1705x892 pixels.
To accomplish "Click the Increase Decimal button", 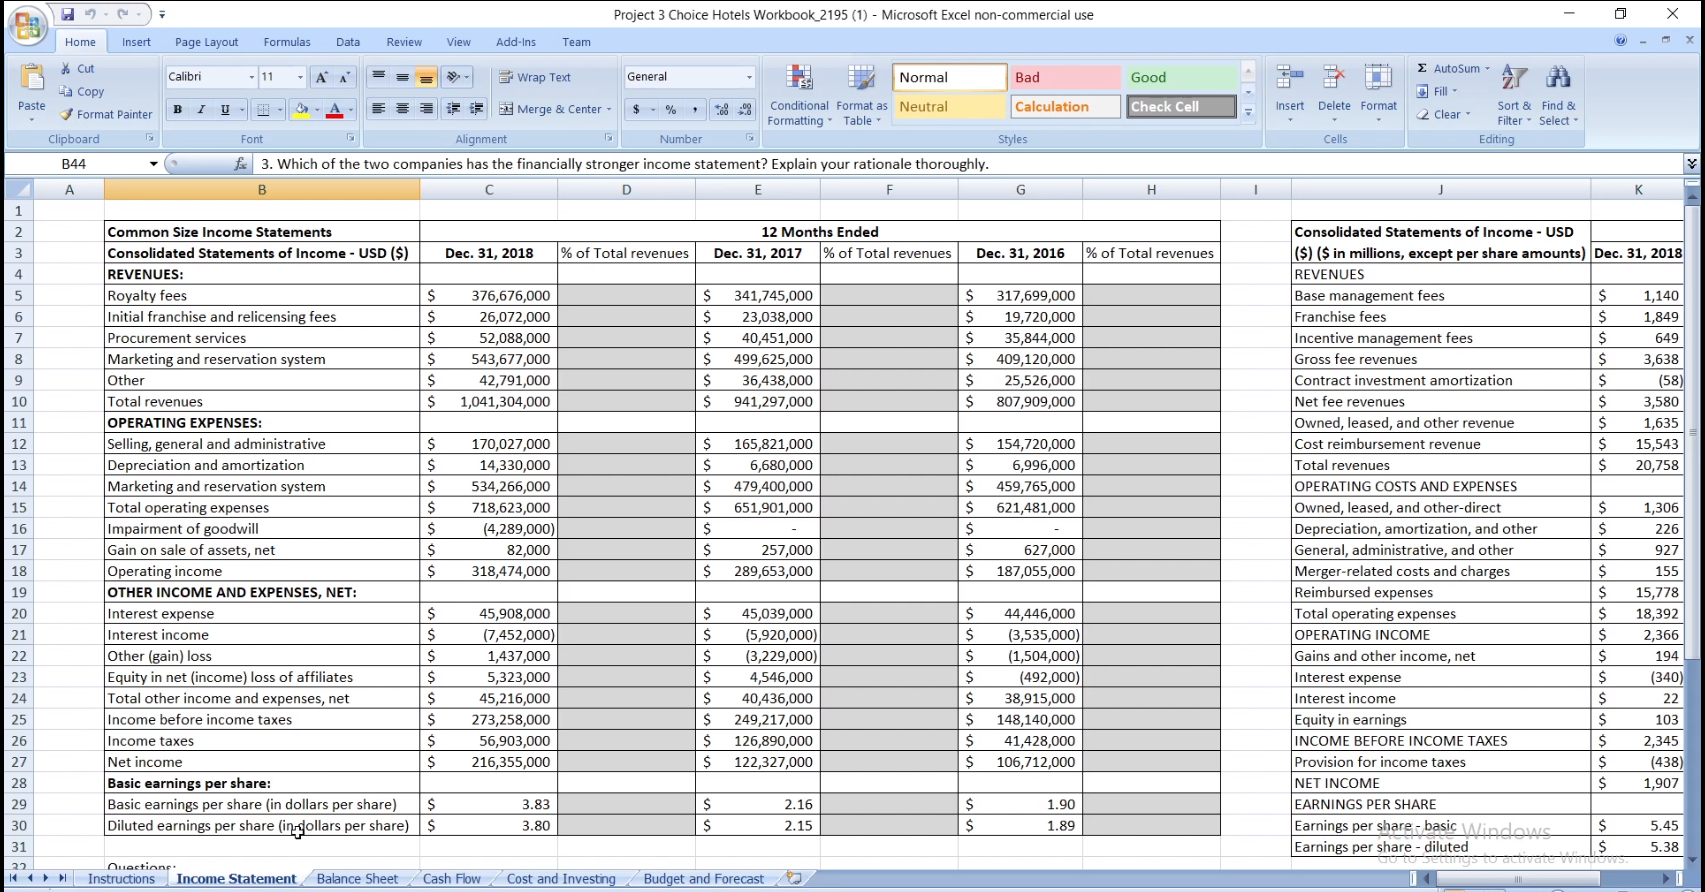I will pyautogui.click(x=721, y=109).
